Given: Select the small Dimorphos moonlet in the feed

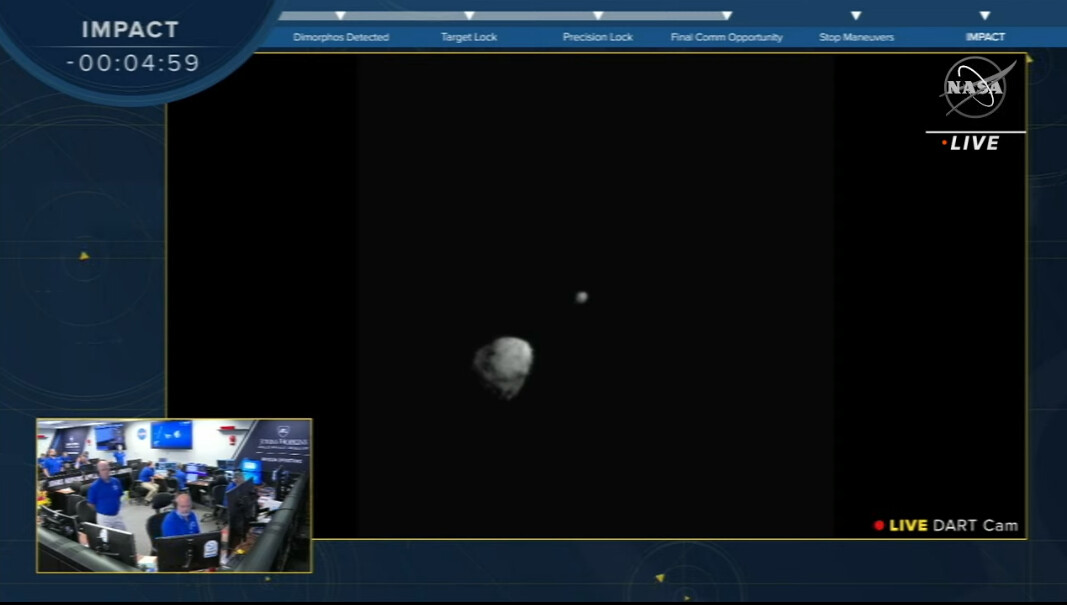Looking at the screenshot, I should (x=581, y=297).
